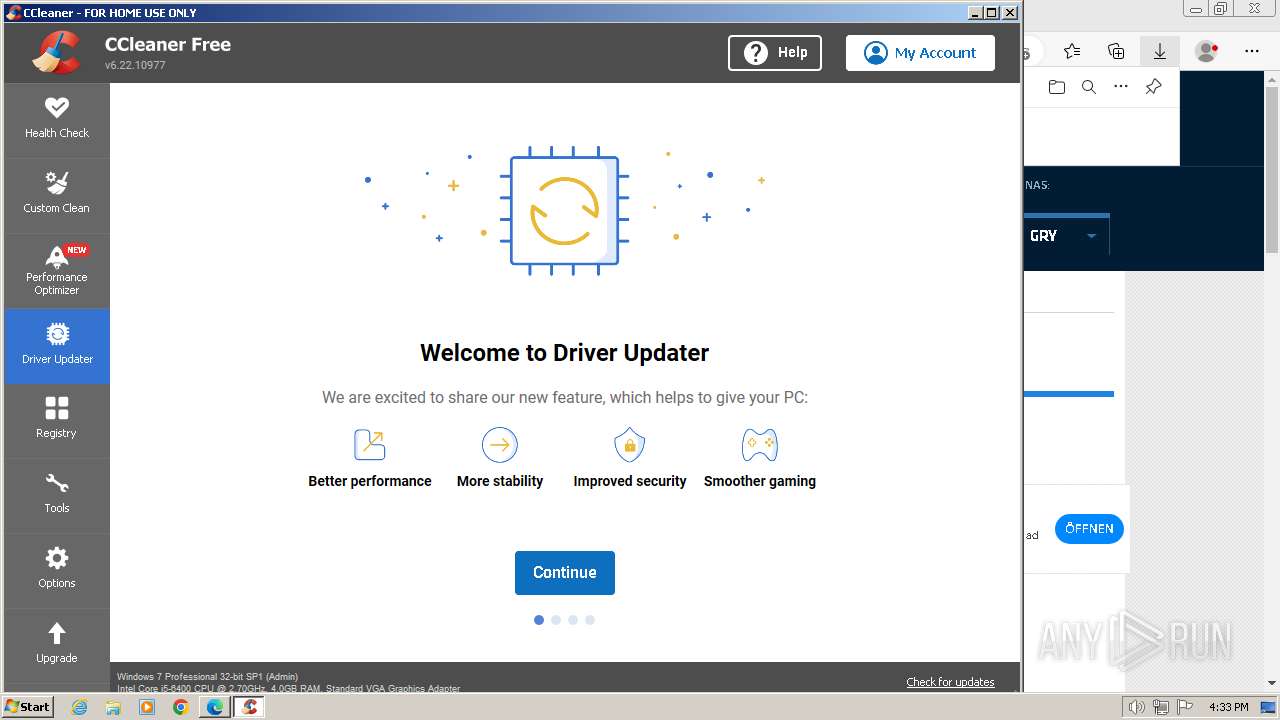
Task: Open more options in Edge downloads panel
Action: (1121, 87)
